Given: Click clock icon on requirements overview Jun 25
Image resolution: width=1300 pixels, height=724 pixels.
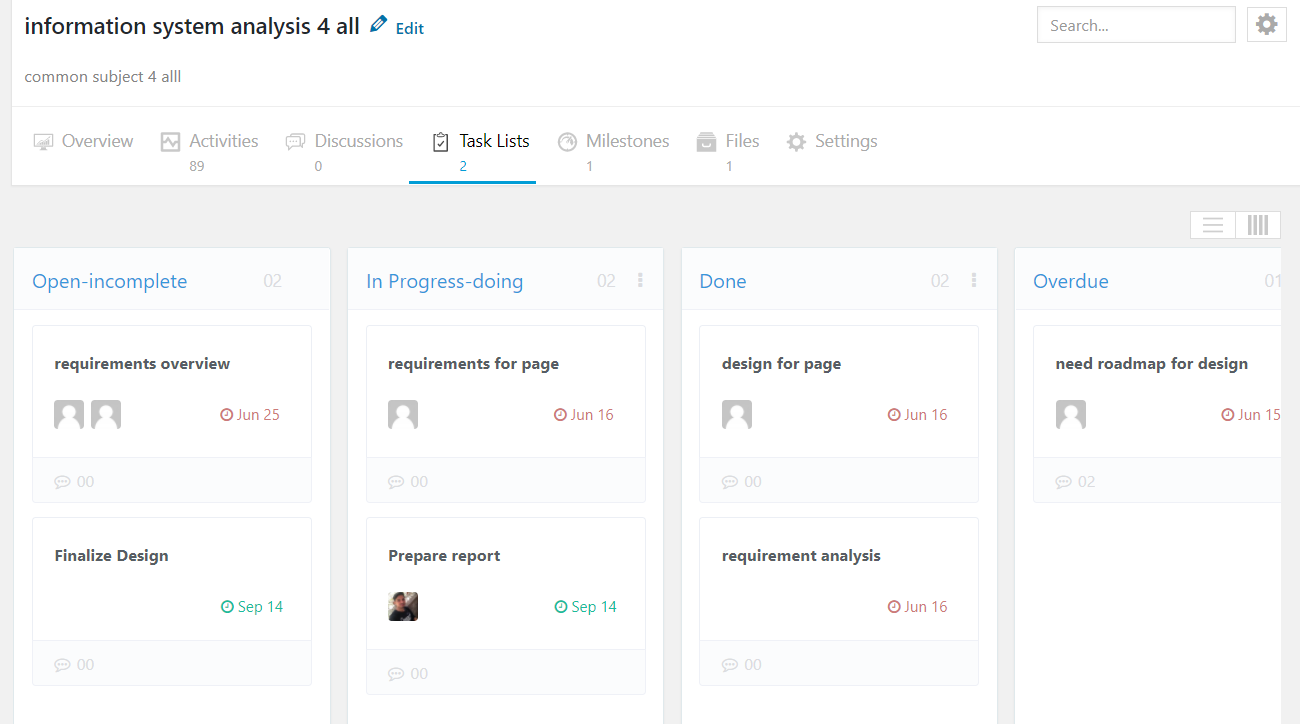Looking at the screenshot, I should tap(227, 415).
